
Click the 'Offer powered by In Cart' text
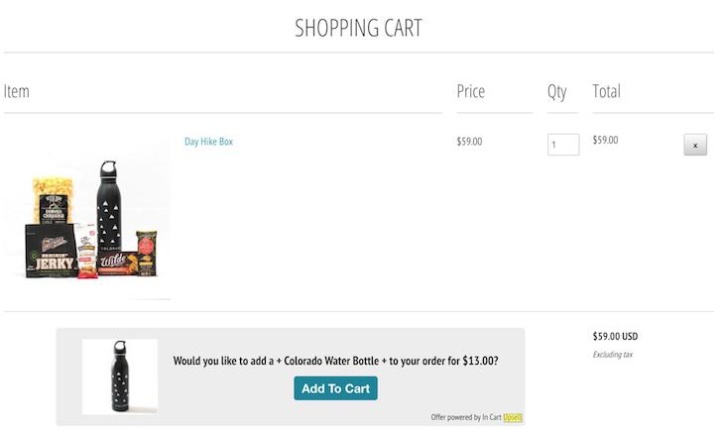coord(466,417)
